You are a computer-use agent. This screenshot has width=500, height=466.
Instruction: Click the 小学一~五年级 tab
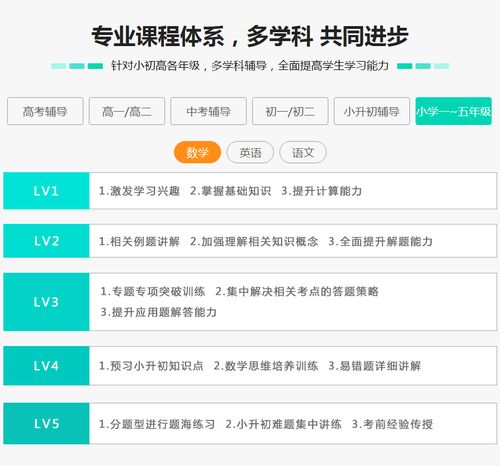point(453,111)
